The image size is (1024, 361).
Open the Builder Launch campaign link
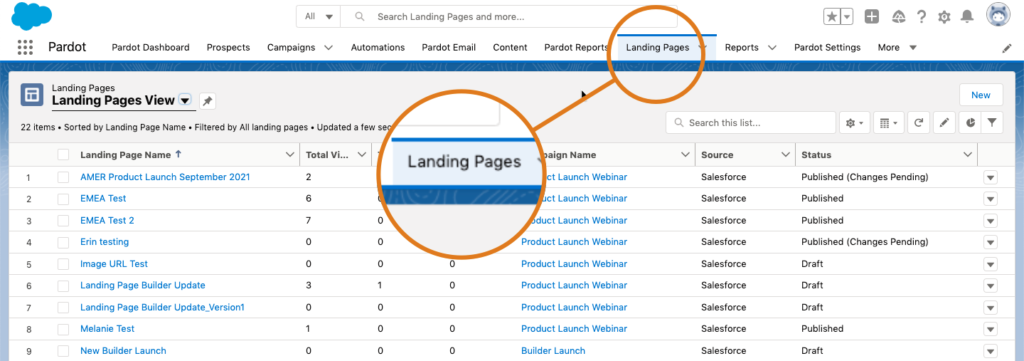point(553,351)
